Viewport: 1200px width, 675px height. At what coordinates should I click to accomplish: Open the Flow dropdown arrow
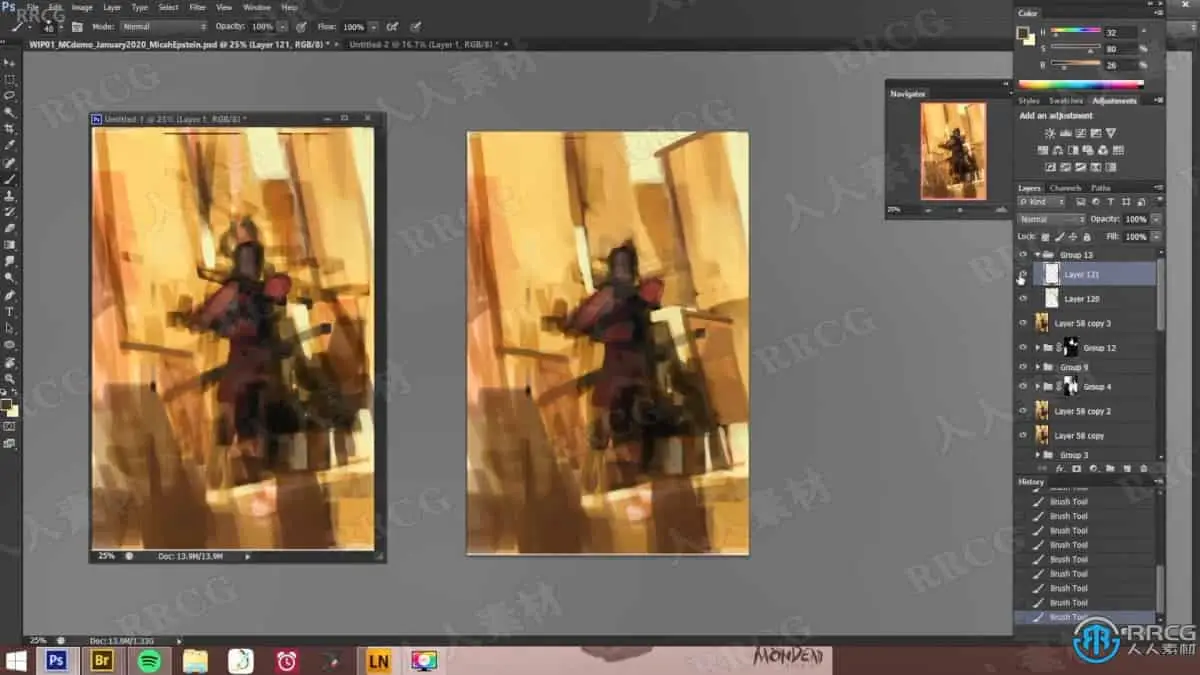point(372,26)
